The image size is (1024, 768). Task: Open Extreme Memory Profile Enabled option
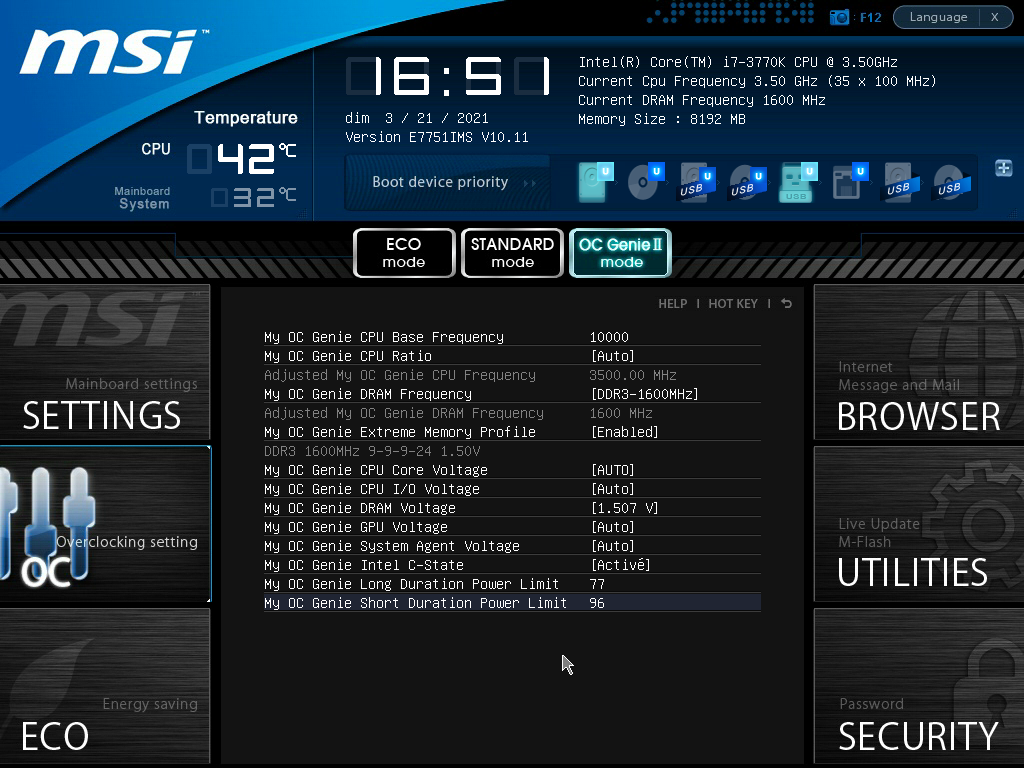click(x=624, y=432)
